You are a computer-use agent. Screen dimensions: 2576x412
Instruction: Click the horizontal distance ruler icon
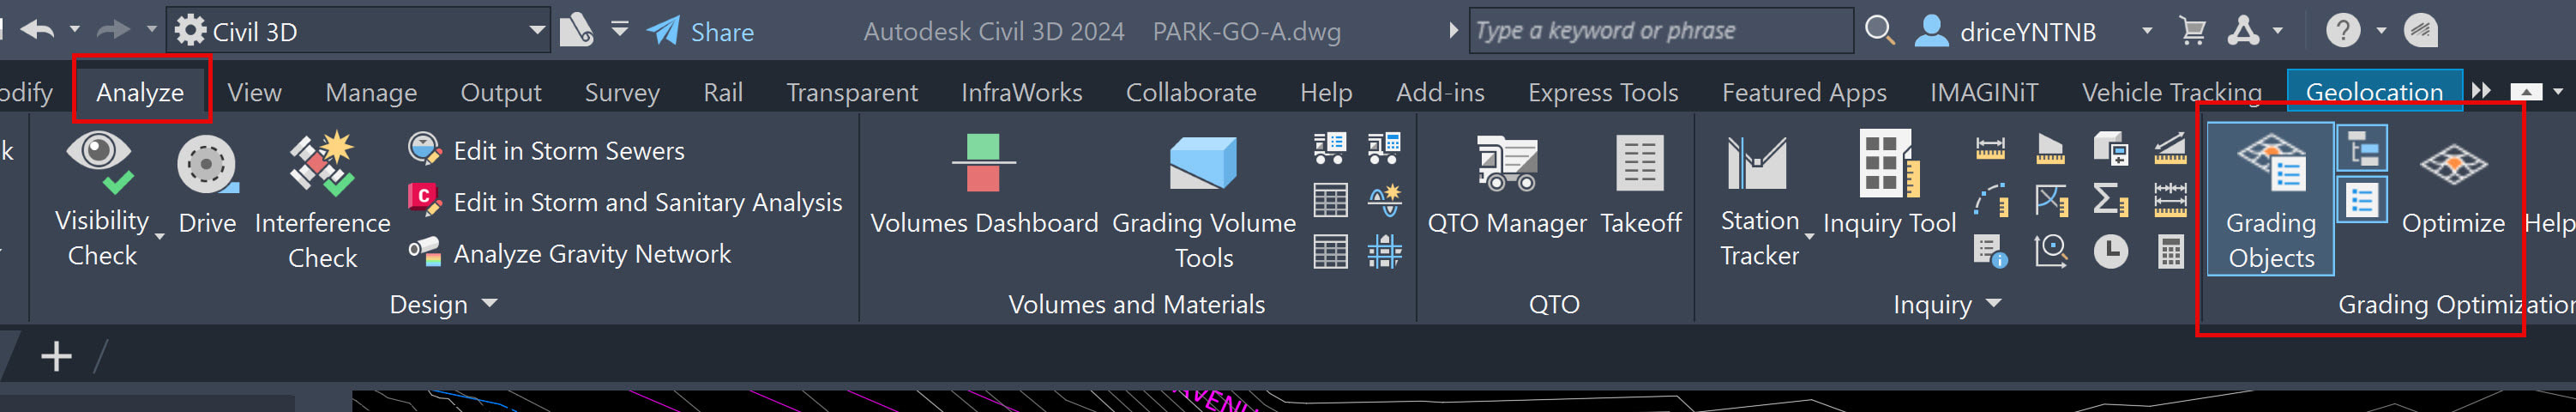[1990, 148]
